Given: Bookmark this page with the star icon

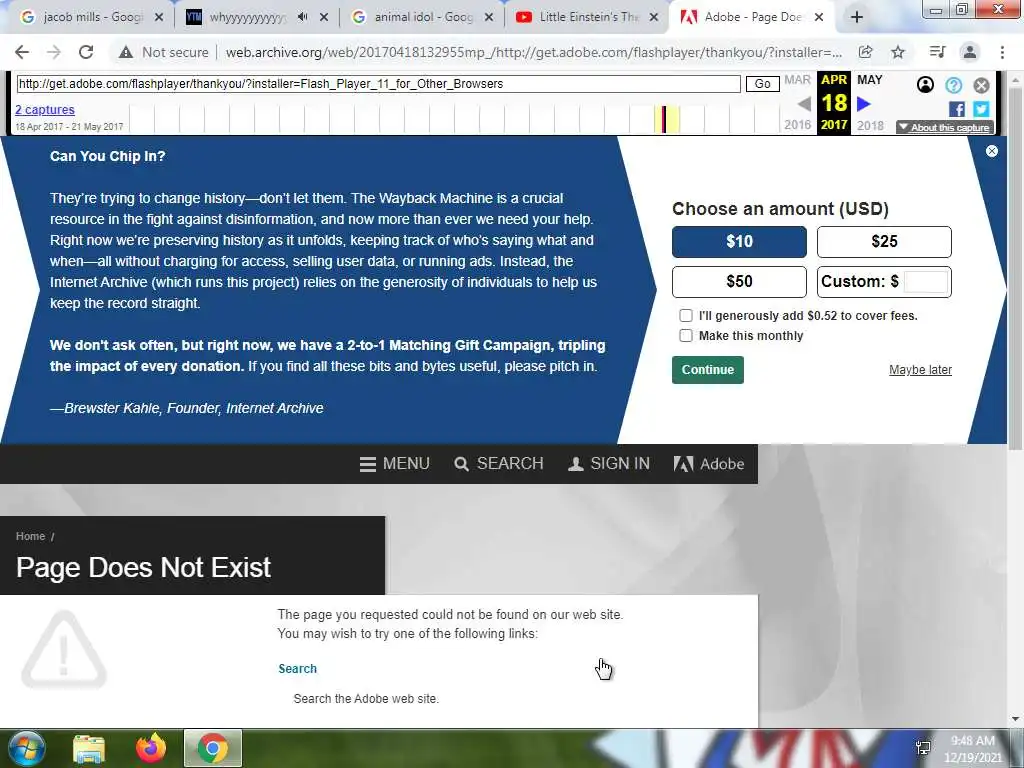Looking at the screenshot, I should (x=898, y=52).
